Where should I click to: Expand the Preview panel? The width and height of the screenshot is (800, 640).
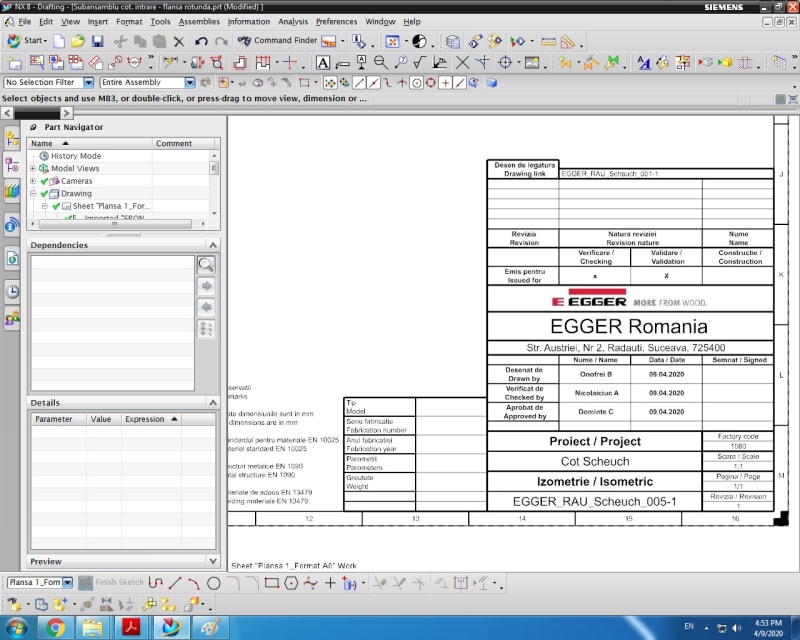213,561
